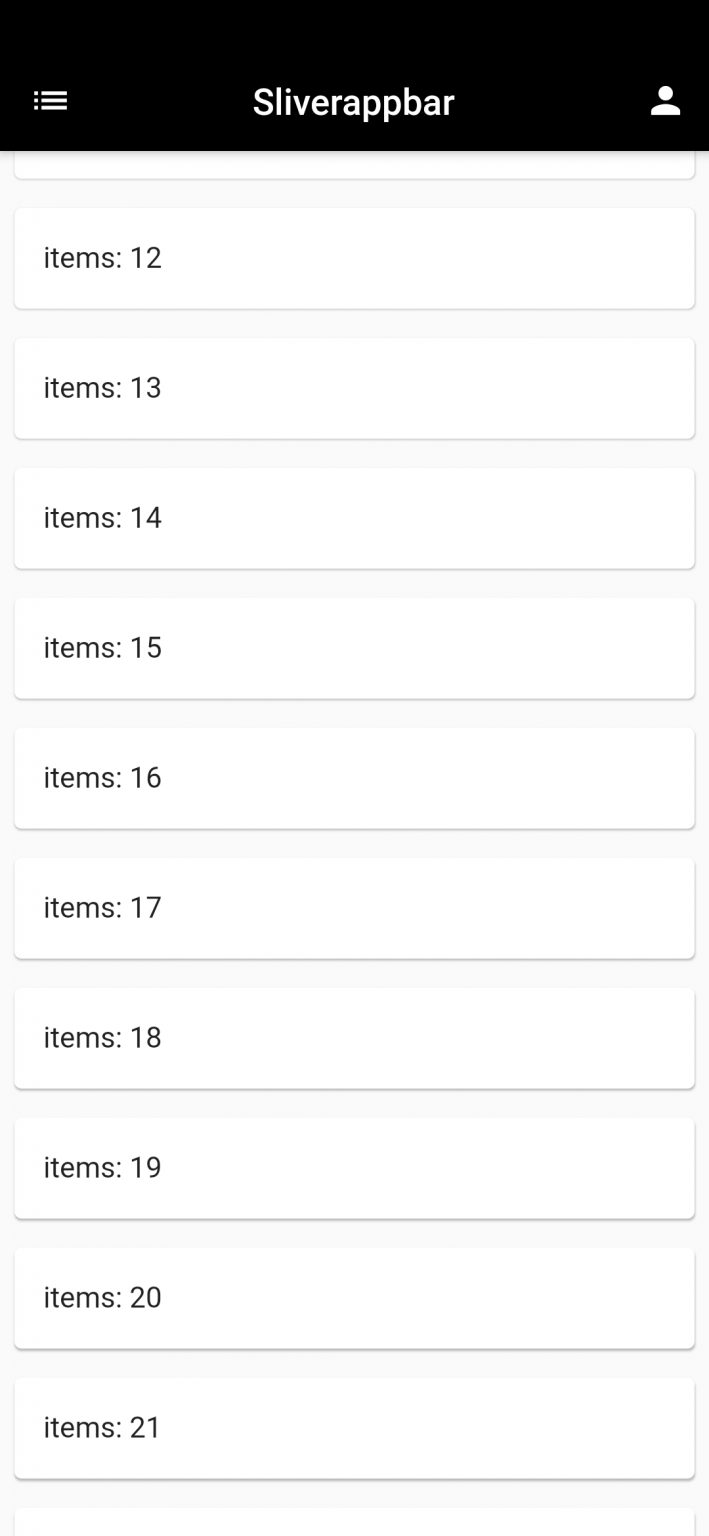Select the card labeled 'items: 12'

[x=354, y=258]
